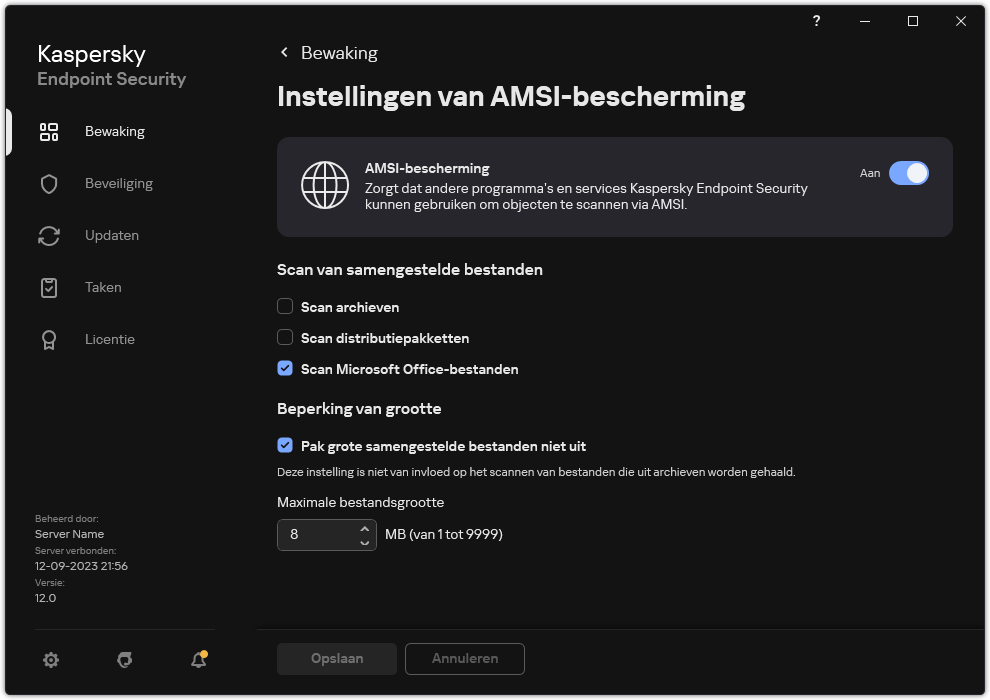
Task: Click the Kaspersky Endpoint Security logo
Action: tap(111, 66)
